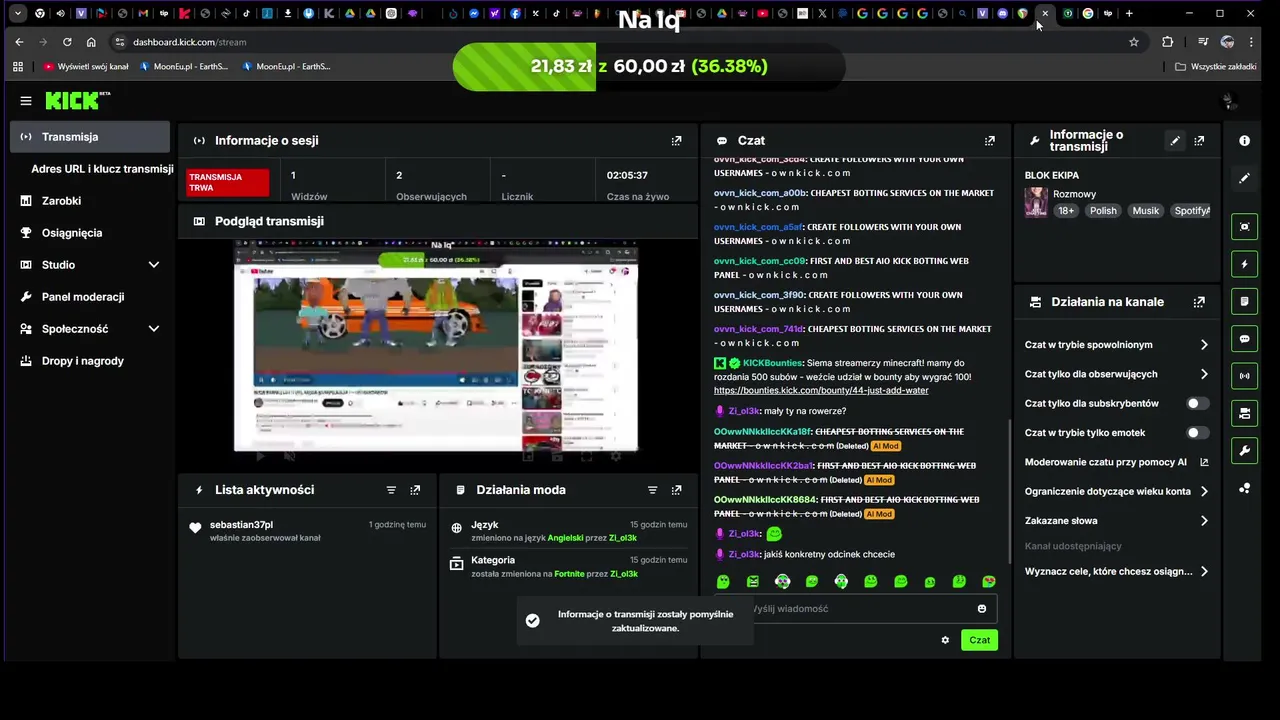Toggle the broadcast signal icon in right toolbar
The width and height of the screenshot is (1280, 720).
[1244, 376]
